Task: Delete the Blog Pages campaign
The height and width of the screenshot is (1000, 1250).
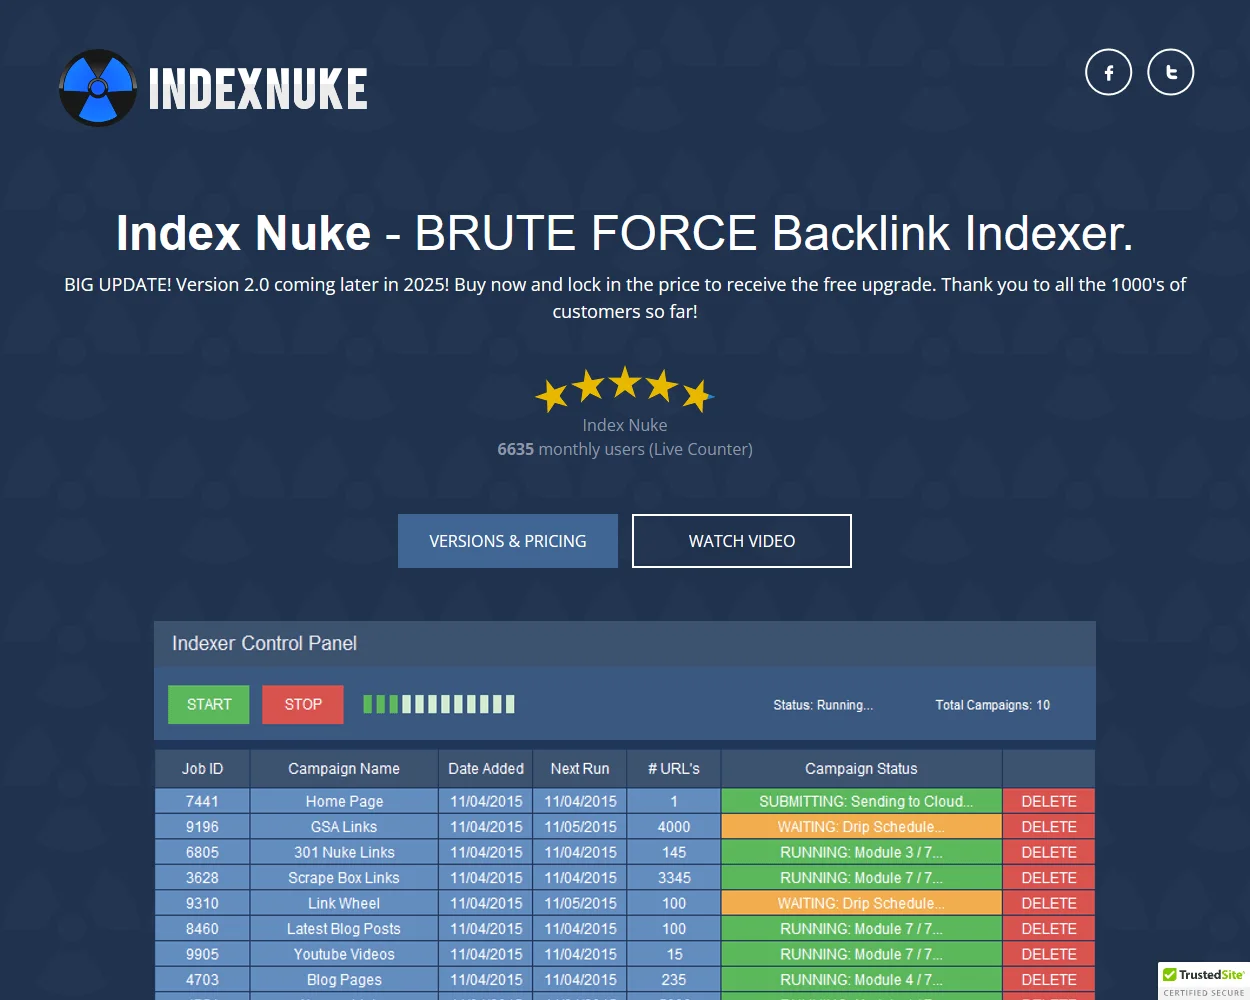Action: (x=1049, y=980)
